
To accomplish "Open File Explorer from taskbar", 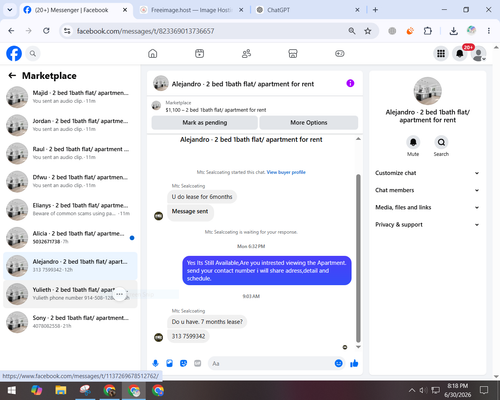I will coord(61,390).
